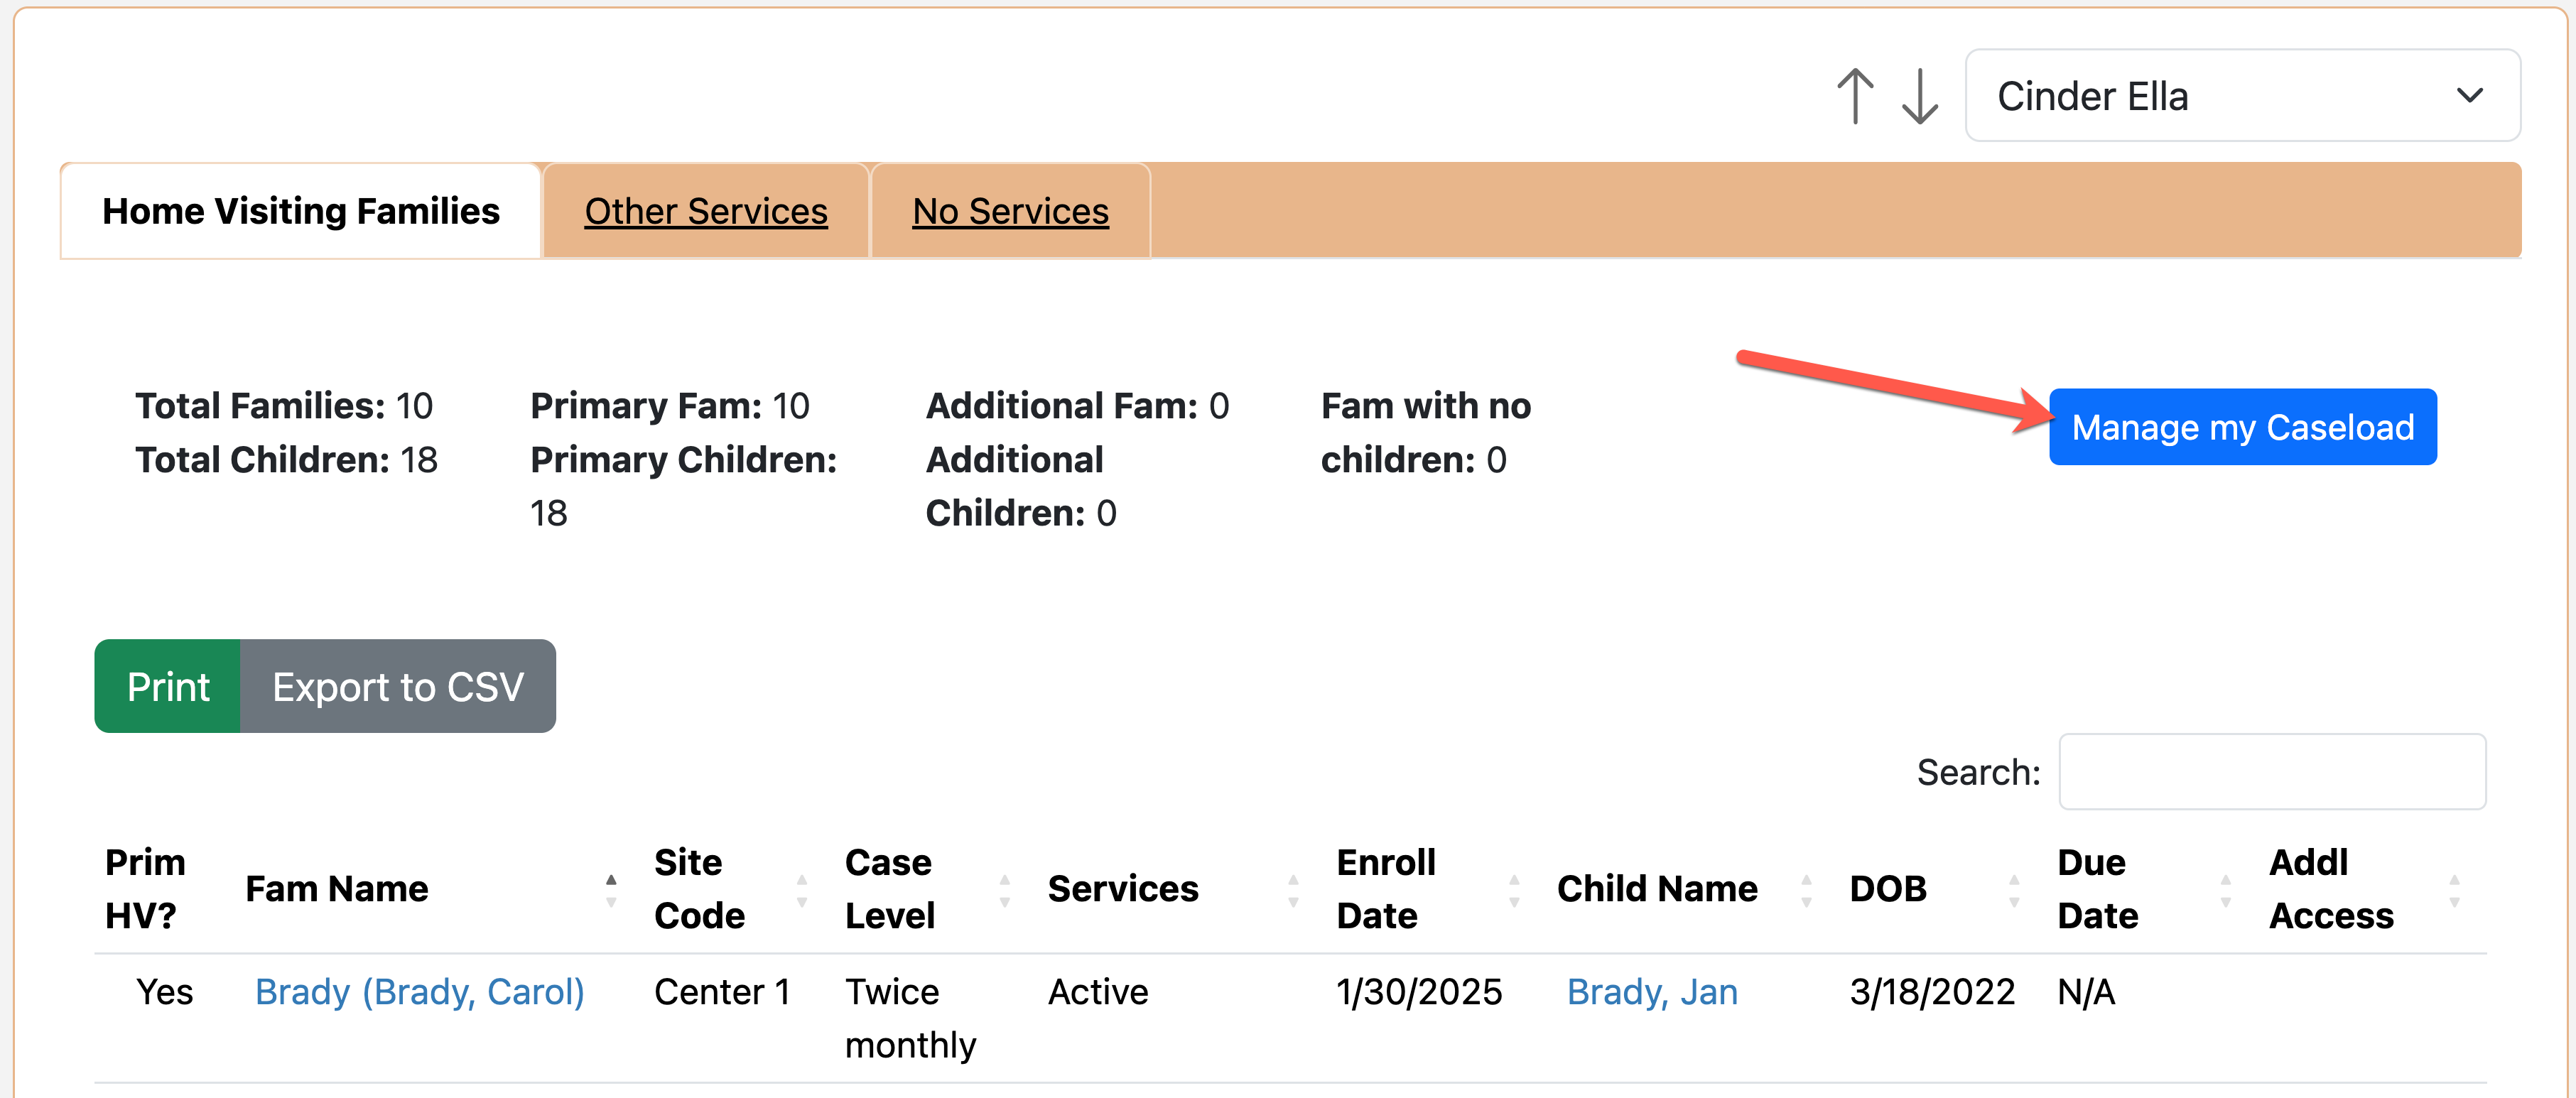Open the Brady (Brady, Carol) family link
This screenshot has height=1098, width=2576.
pos(420,992)
